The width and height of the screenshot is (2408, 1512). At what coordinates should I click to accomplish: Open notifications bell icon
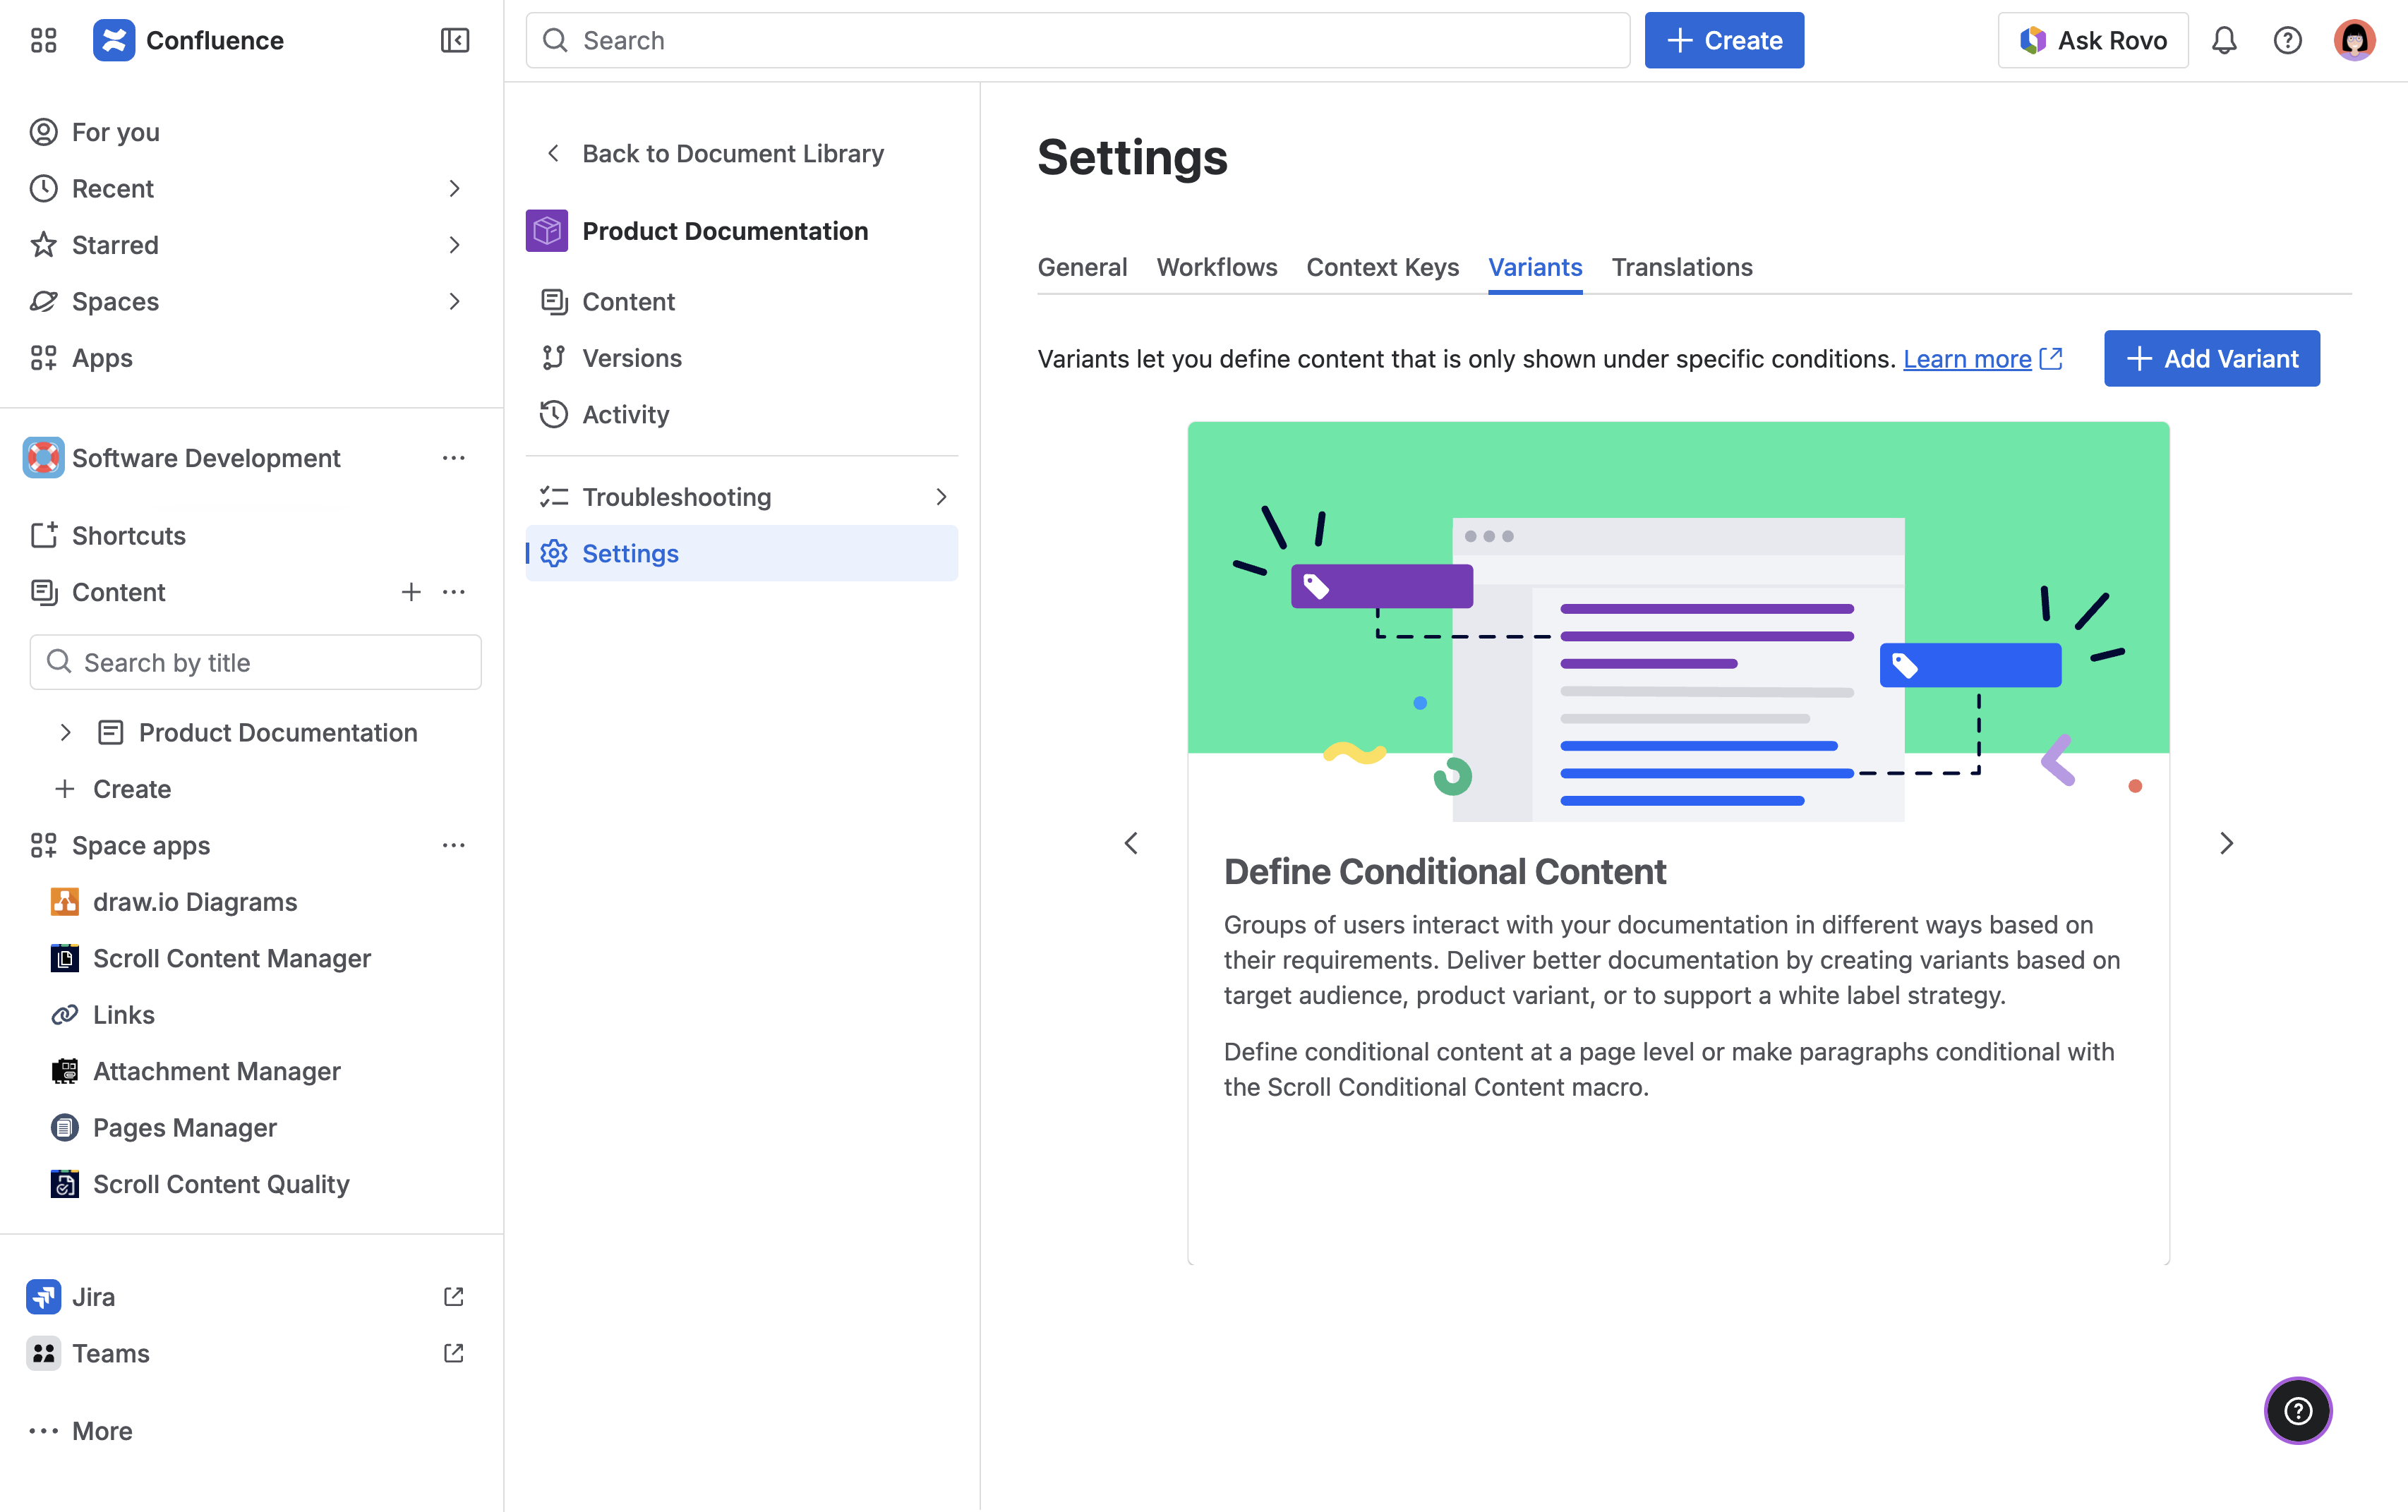[x=2223, y=40]
